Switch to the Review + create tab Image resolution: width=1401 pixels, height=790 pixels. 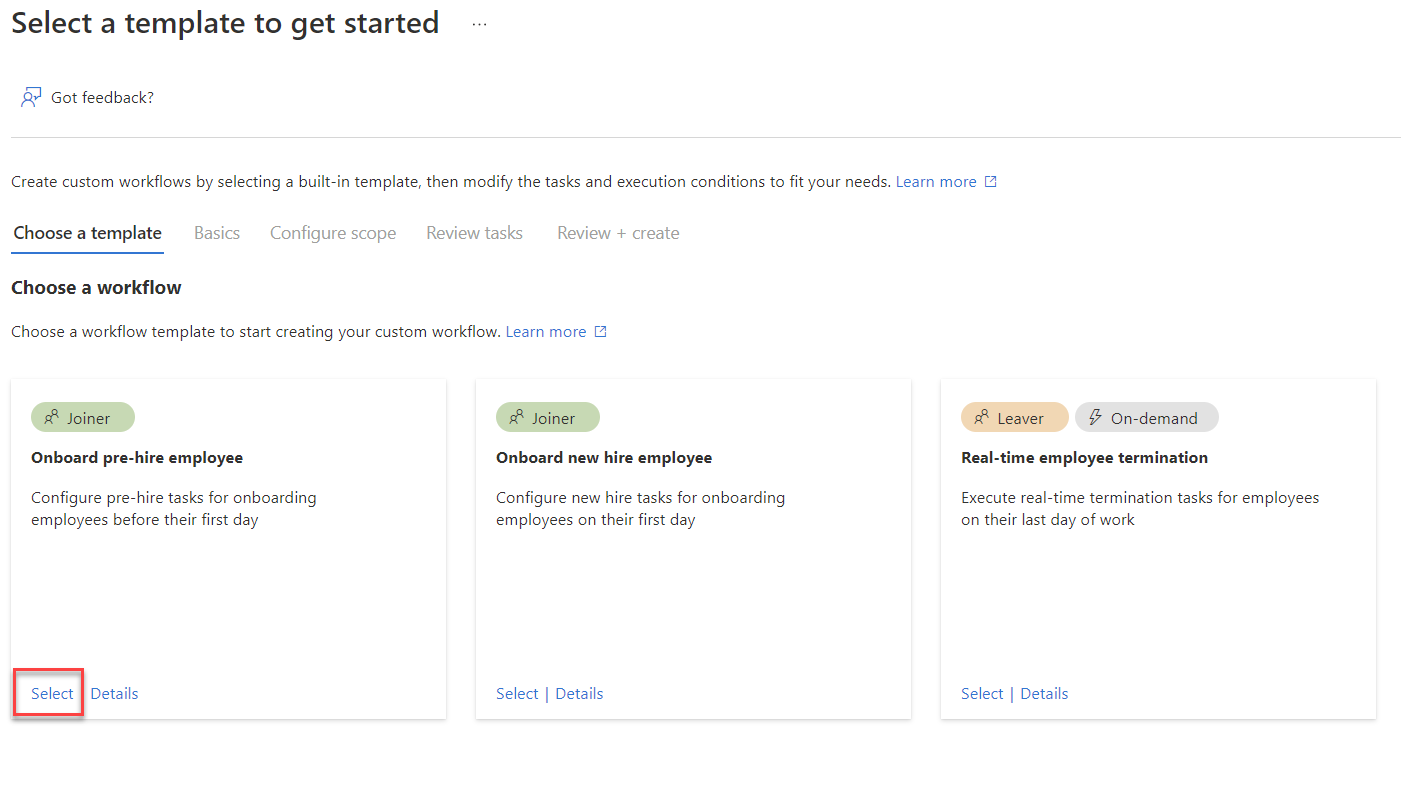pos(617,232)
